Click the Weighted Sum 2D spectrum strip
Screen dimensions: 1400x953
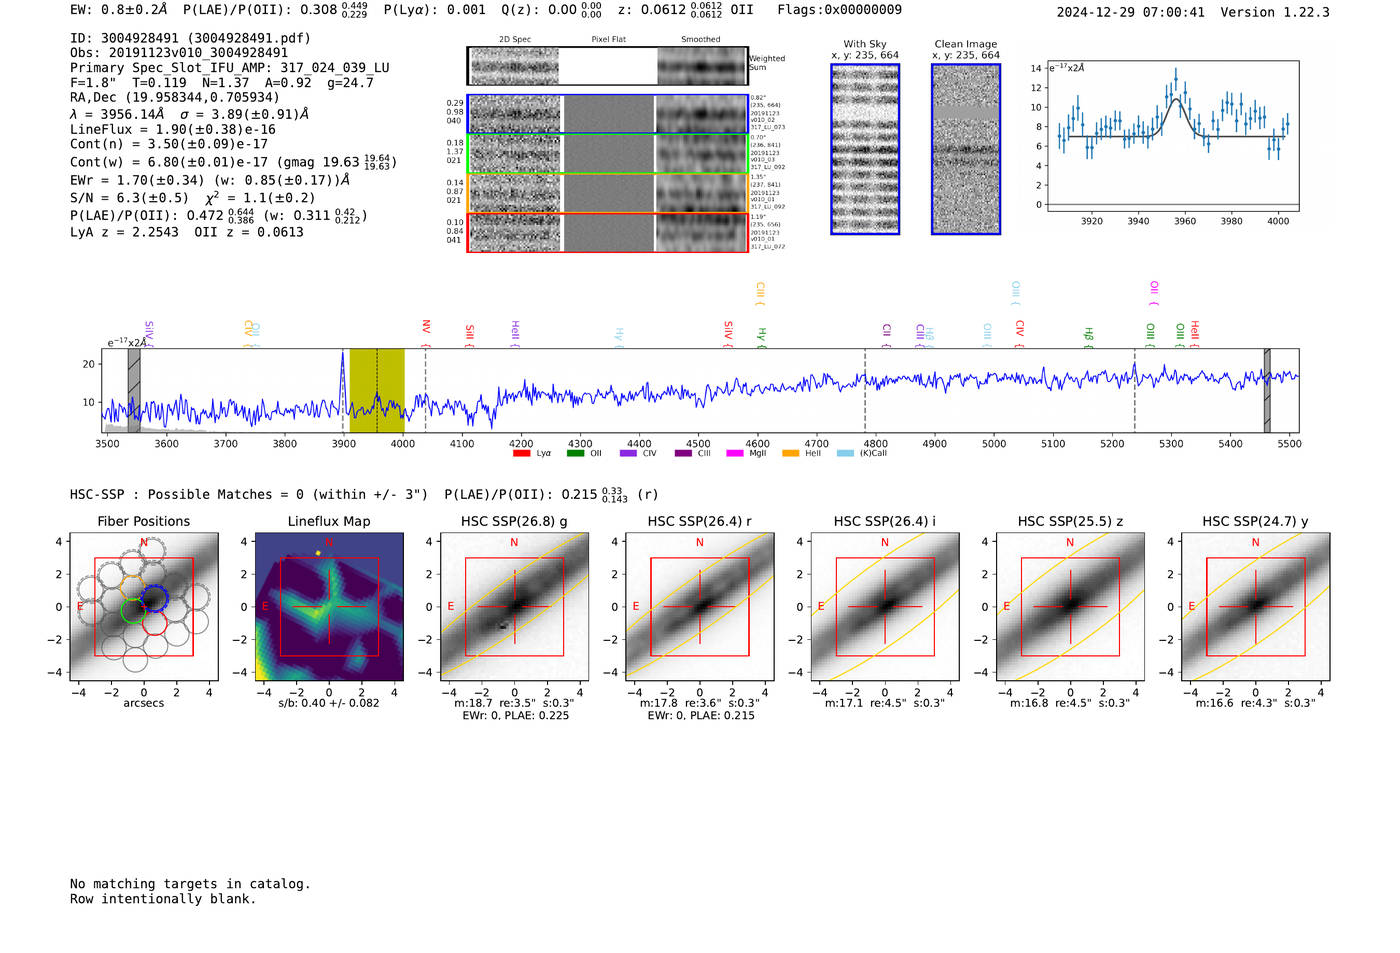tap(608, 66)
